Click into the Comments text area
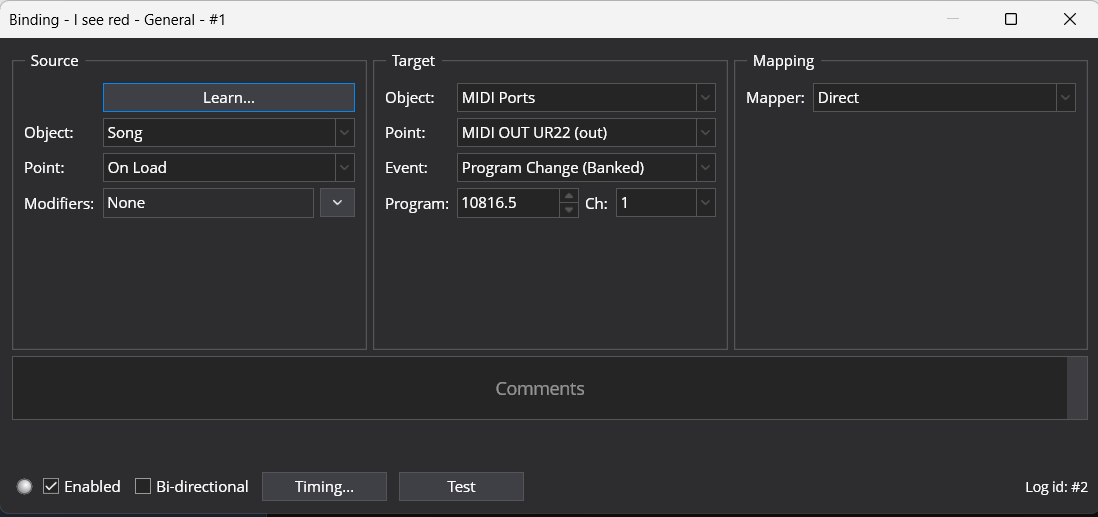This screenshot has width=1098, height=517. point(539,388)
